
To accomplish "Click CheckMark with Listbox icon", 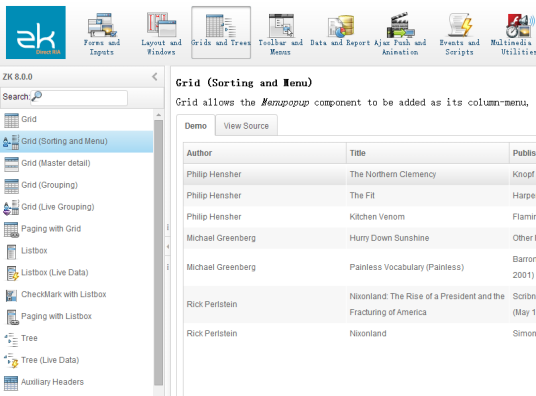I will [x=11, y=295].
